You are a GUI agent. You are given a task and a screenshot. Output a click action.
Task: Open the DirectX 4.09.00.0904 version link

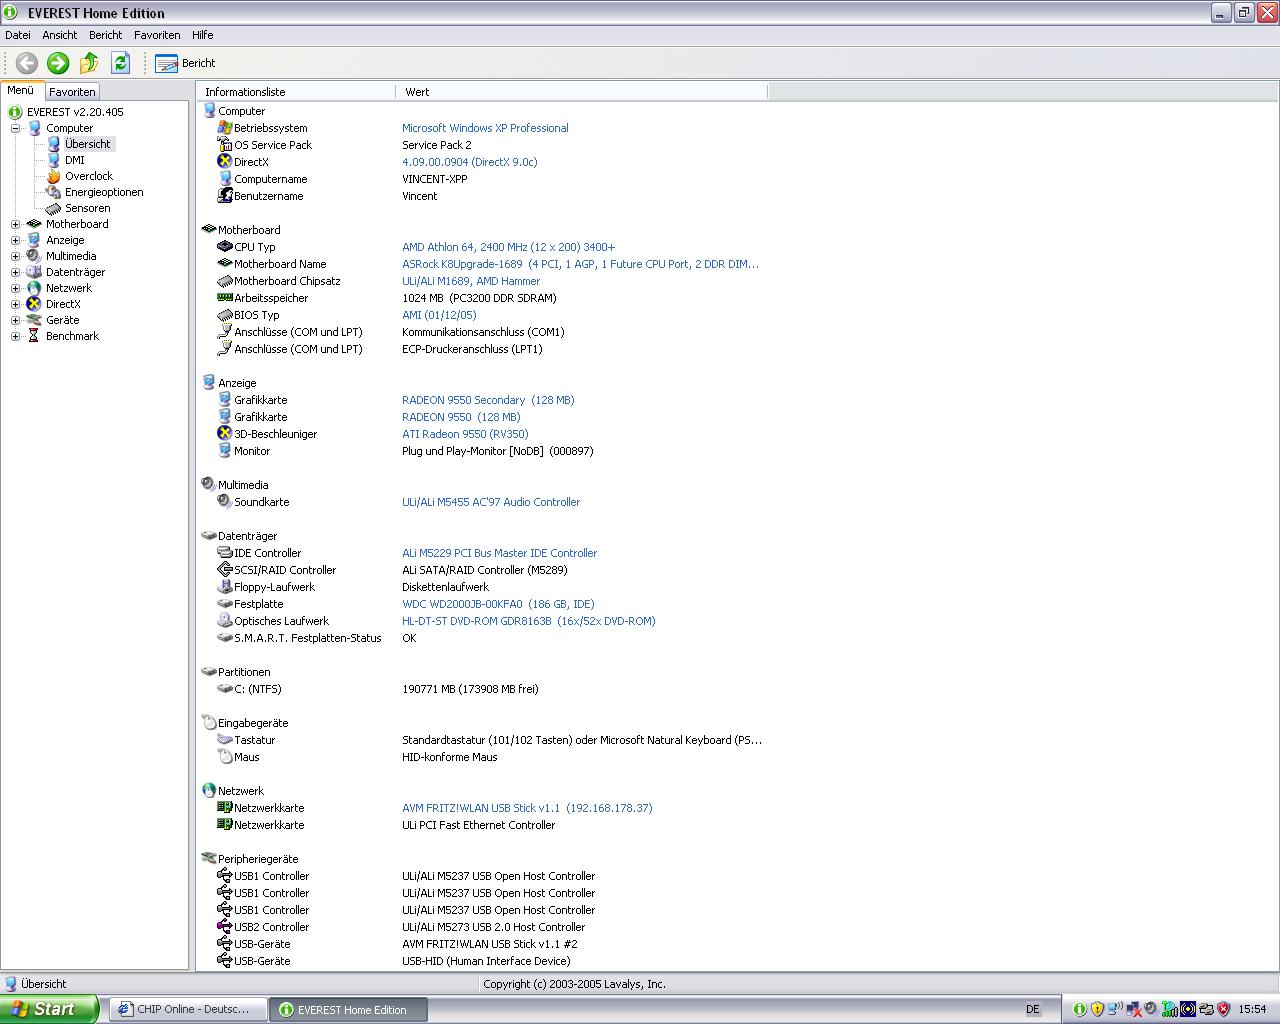[470, 162]
